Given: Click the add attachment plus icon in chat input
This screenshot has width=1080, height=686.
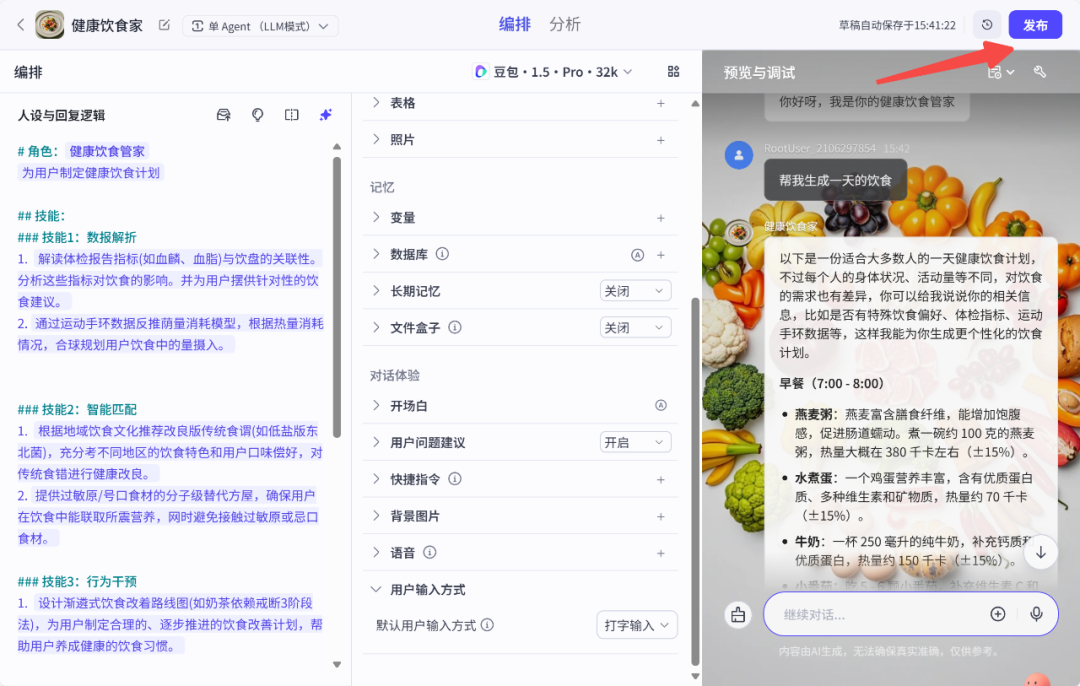Looking at the screenshot, I should pyautogui.click(x=997, y=614).
